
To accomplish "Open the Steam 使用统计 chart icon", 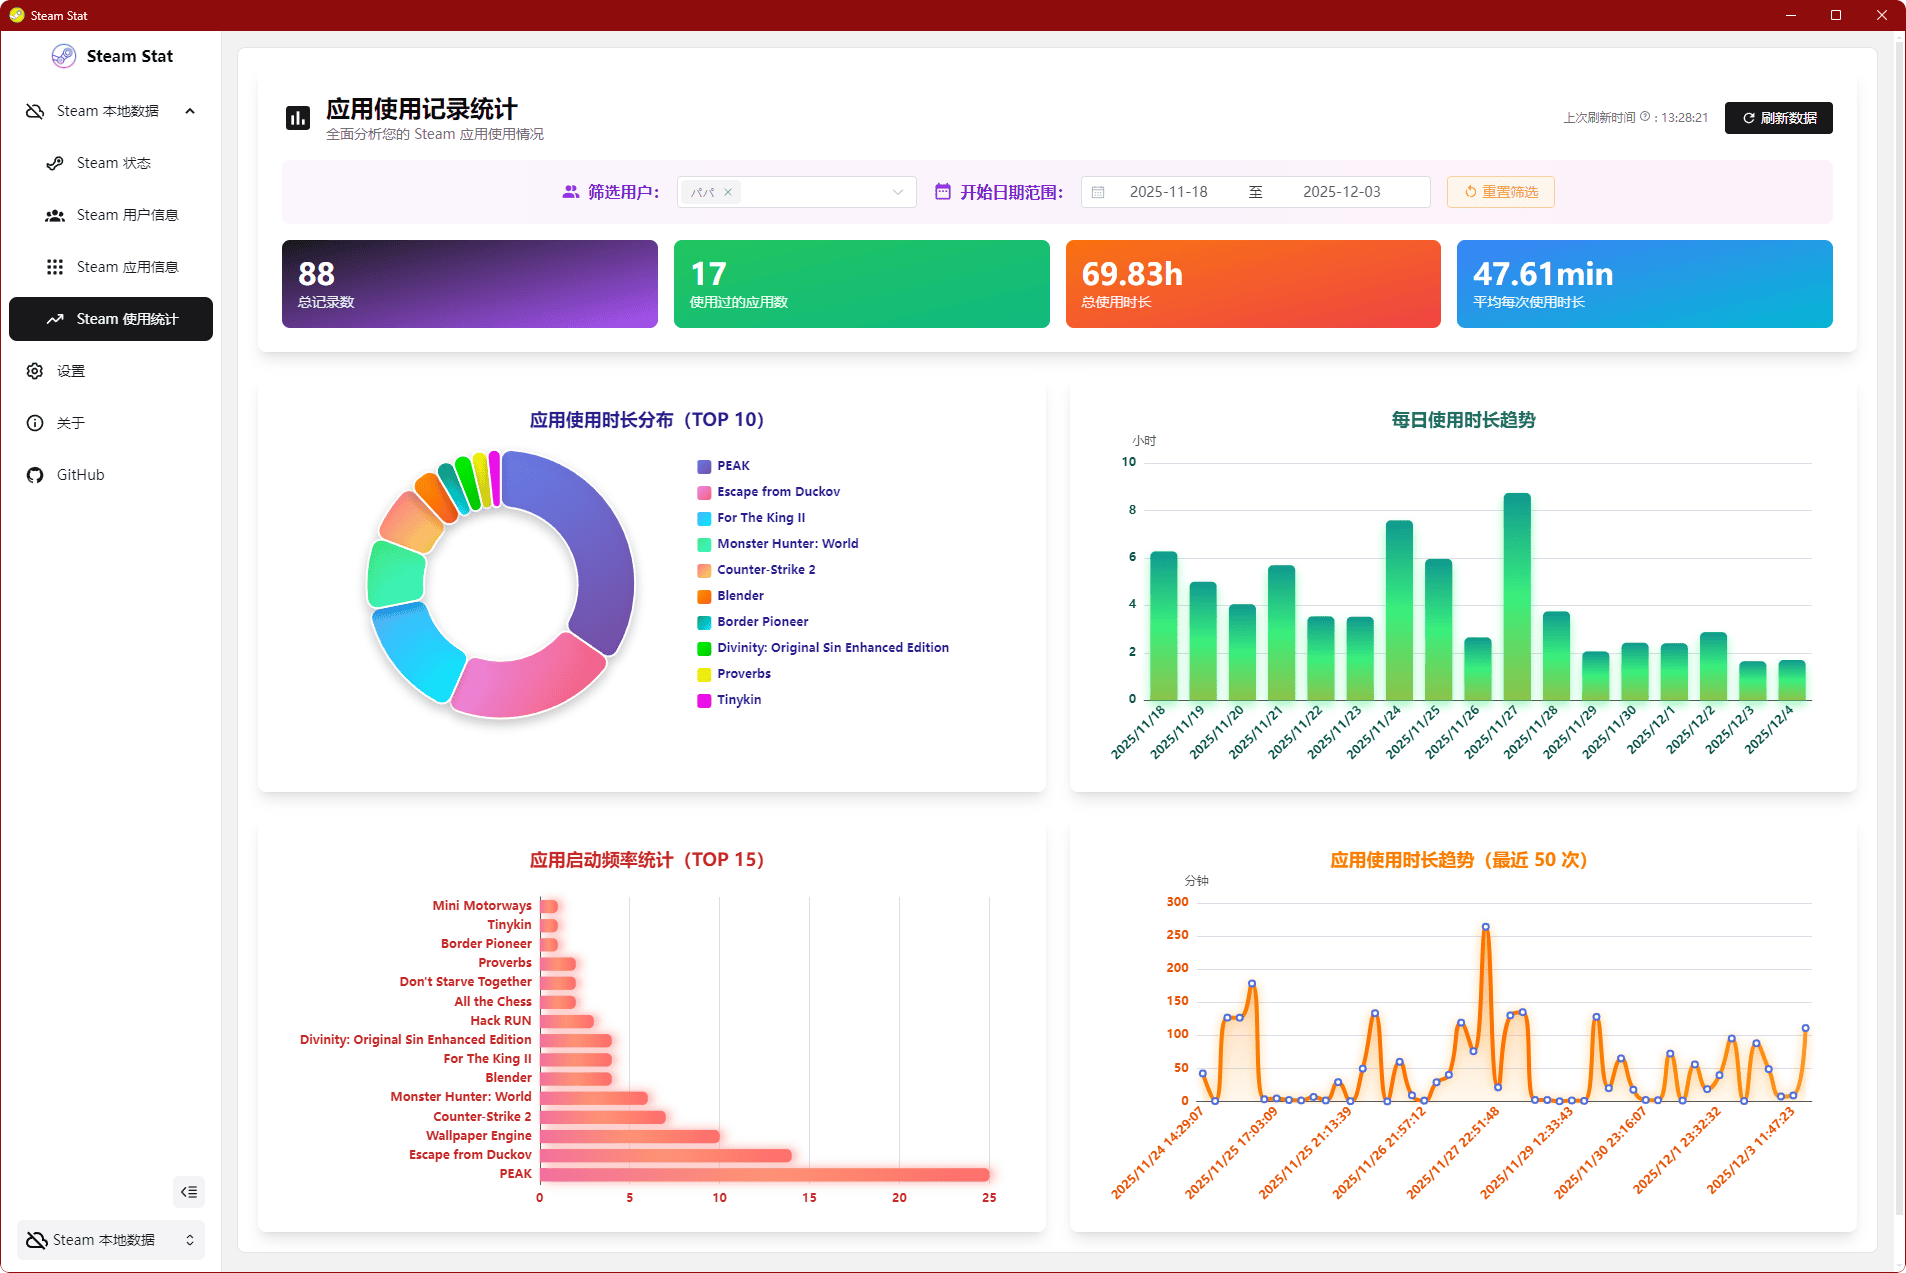I will coord(55,318).
